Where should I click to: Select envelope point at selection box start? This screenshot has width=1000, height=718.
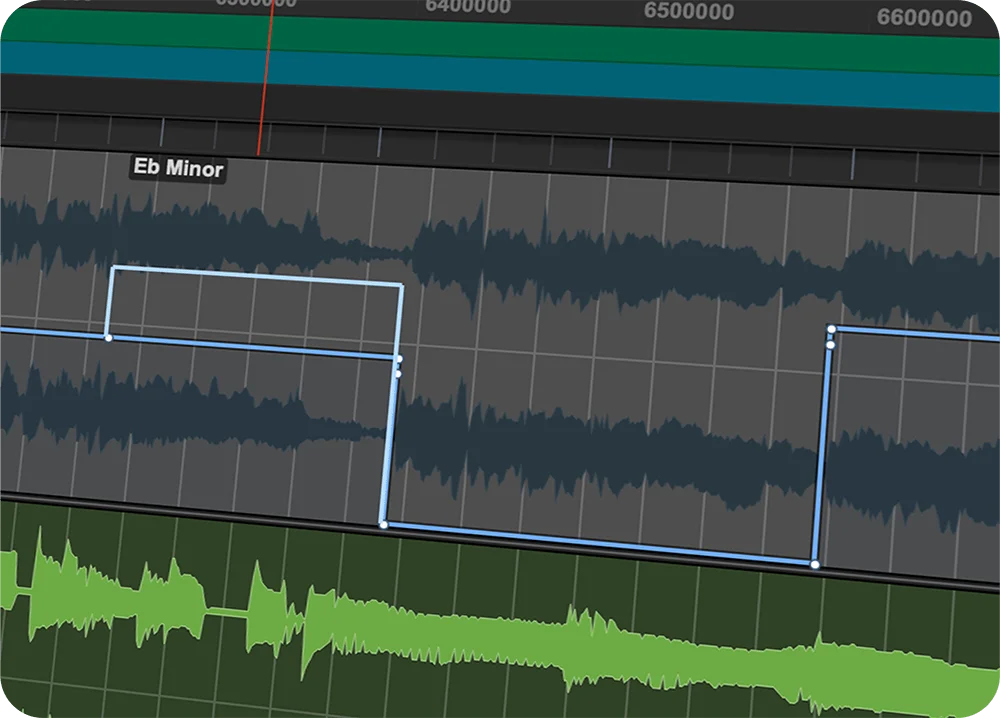point(108,337)
